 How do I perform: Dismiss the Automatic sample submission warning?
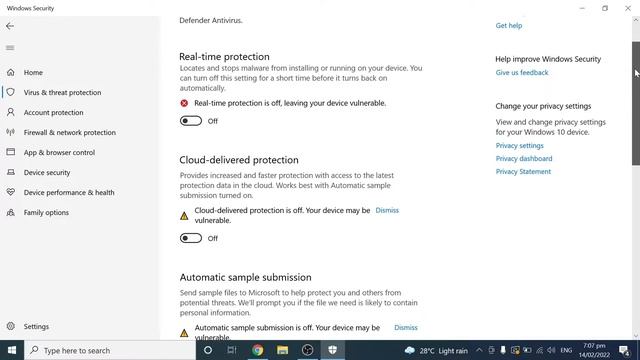pos(406,327)
